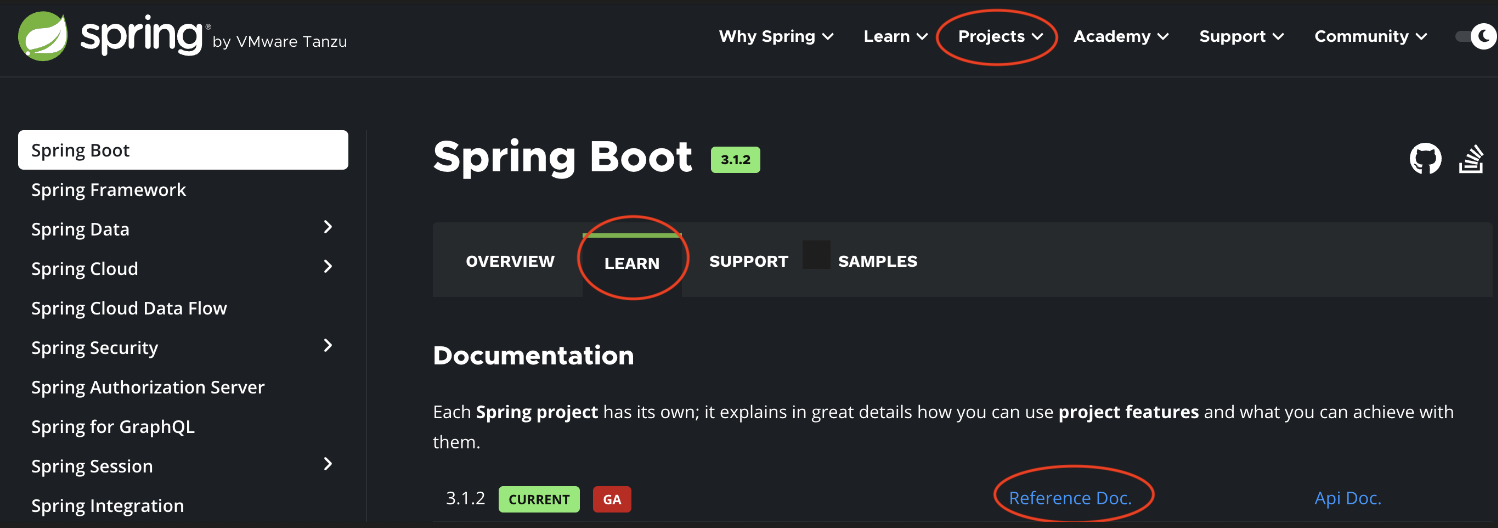Select Spring Security in the sidebar
This screenshot has height=528, width=1498.
click(94, 348)
